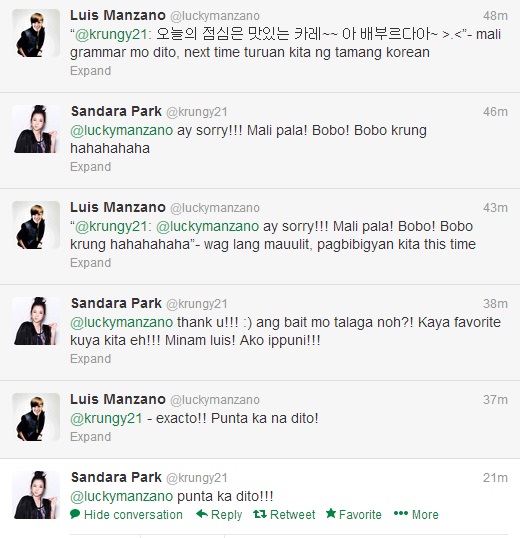This screenshot has width=520, height=538.
Task: Expand Luis Manzano's 43m tweet
Action: click(91, 263)
